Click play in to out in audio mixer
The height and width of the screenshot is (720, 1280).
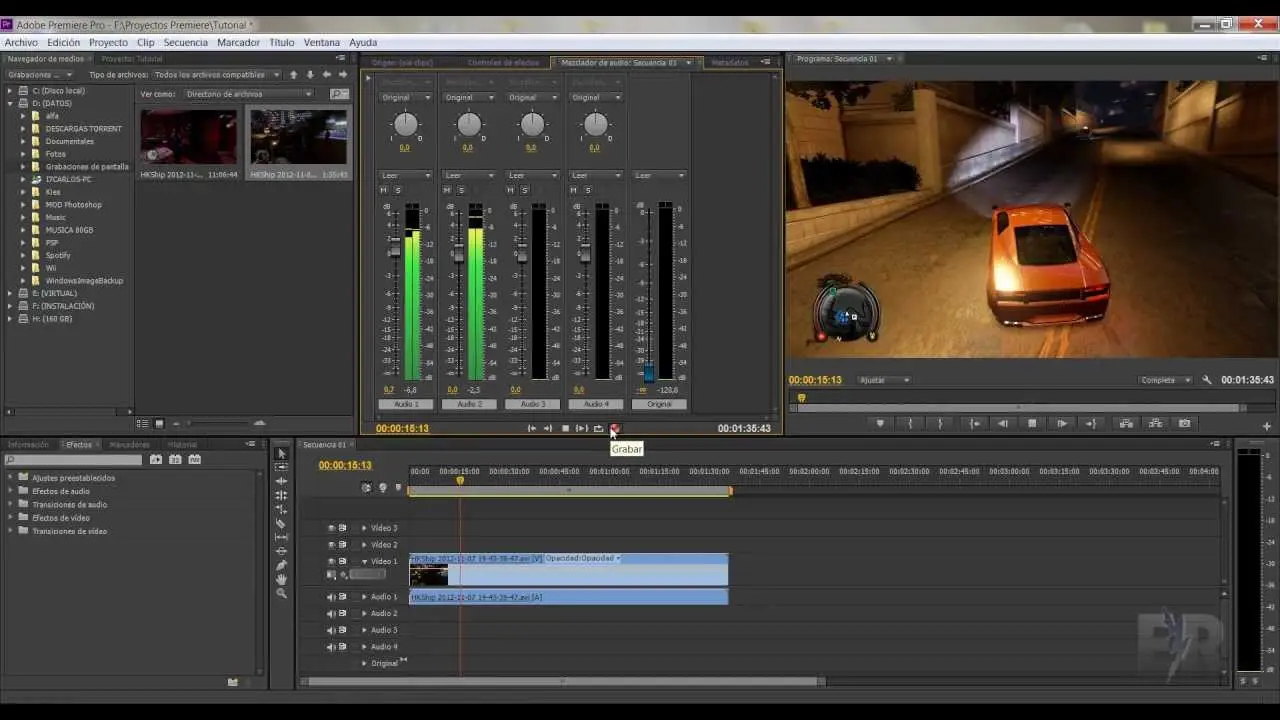coord(582,428)
